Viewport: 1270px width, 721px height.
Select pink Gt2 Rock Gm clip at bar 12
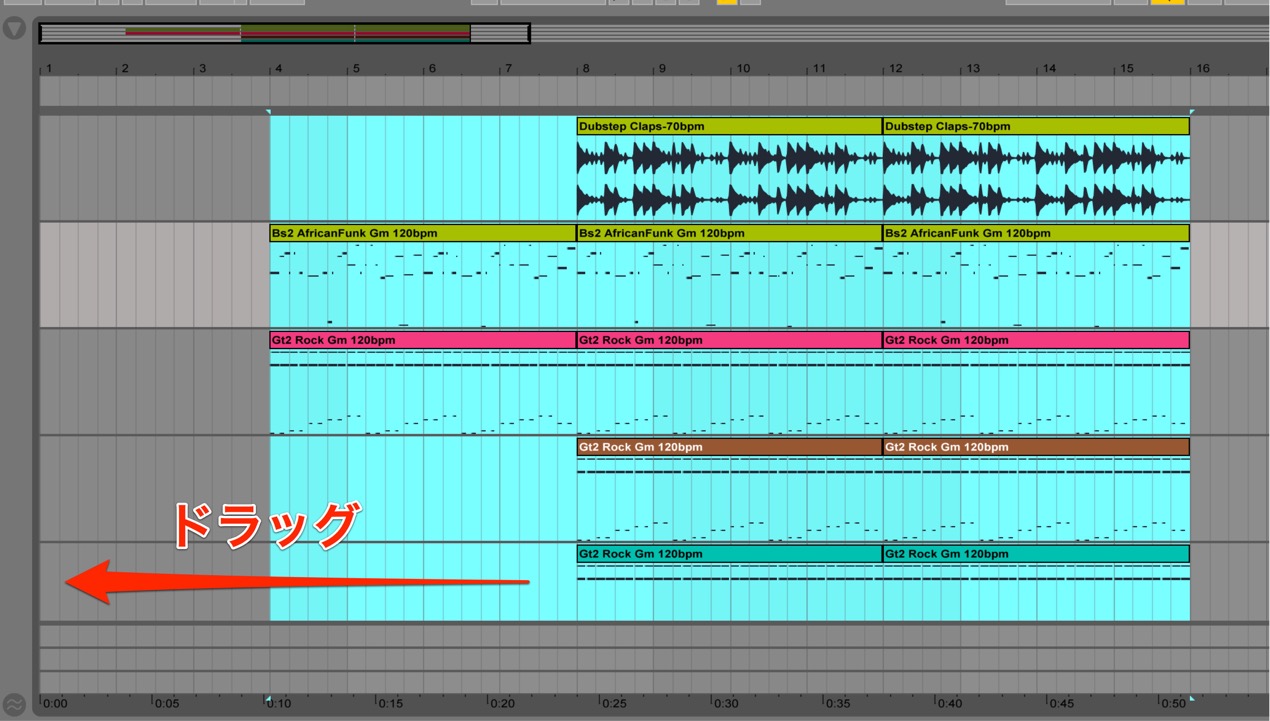pyautogui.click(x=1036, y=340)
